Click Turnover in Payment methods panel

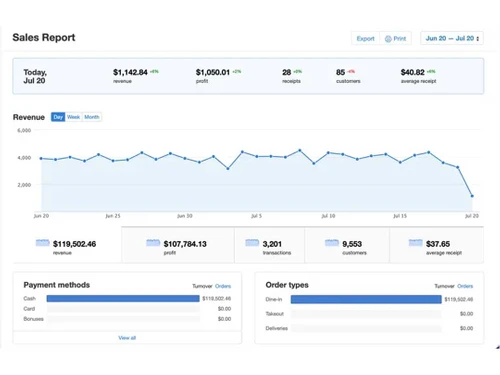(x=202, y=286)
